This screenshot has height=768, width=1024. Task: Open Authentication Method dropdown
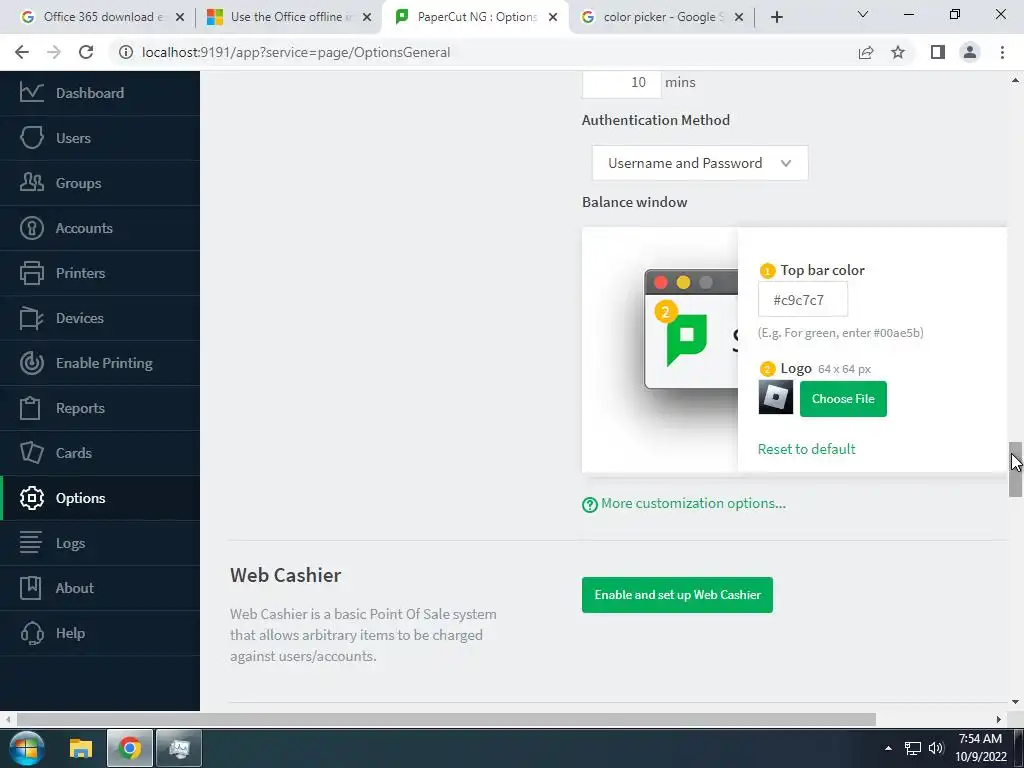pos(700,163)
